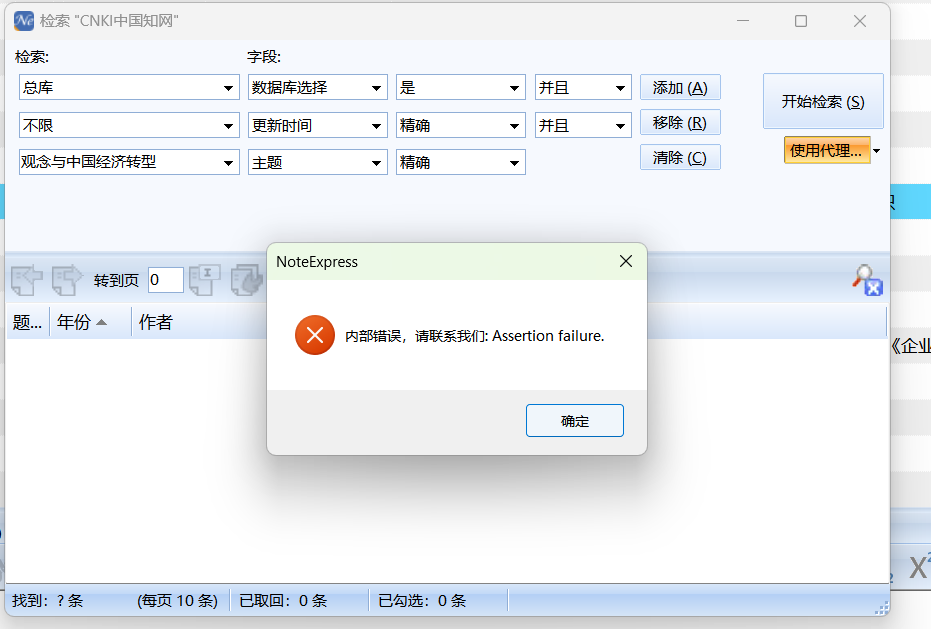Close the CNKI search window

click(860, 21)
